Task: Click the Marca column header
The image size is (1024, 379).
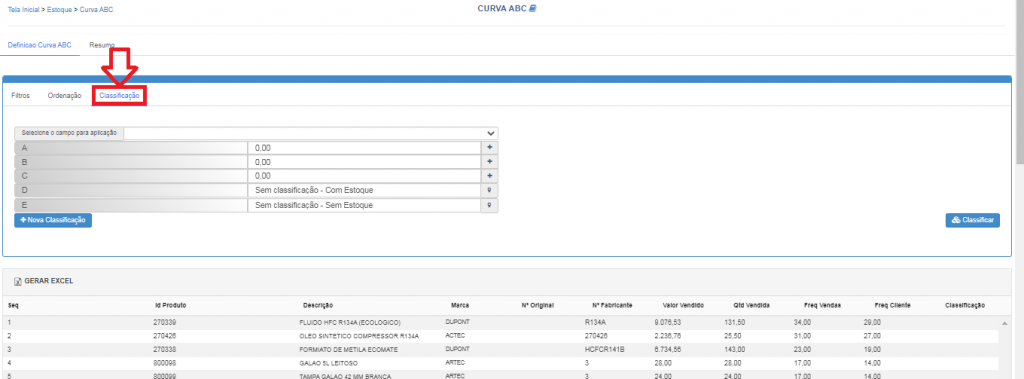Action: [x=460, y=305]
